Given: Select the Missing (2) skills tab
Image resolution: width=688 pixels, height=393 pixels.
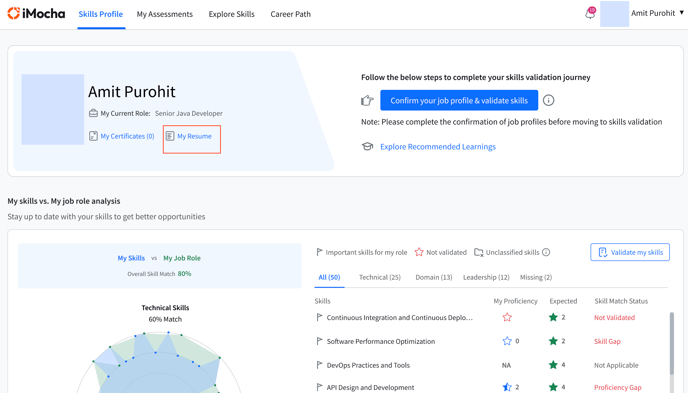Looking at the screenshot, I should pyautogui.click(x=536, y=277).
